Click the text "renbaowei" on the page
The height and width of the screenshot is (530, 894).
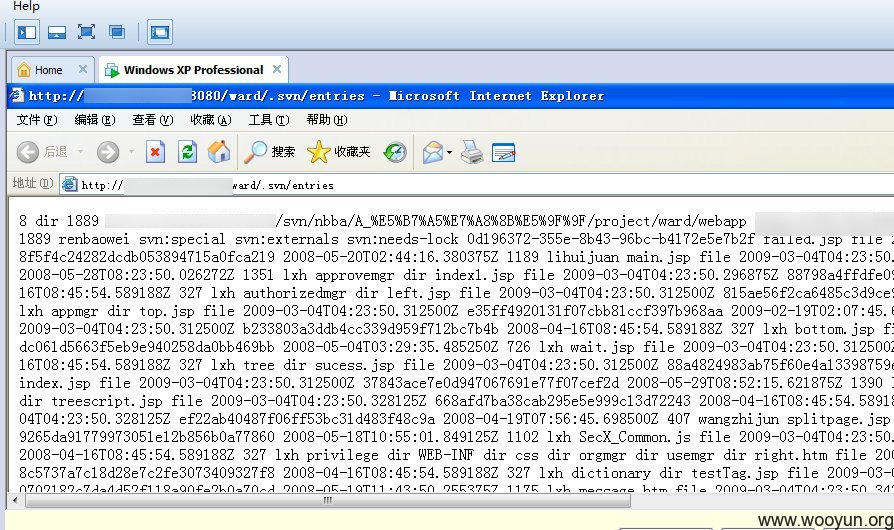pos(94,239)
